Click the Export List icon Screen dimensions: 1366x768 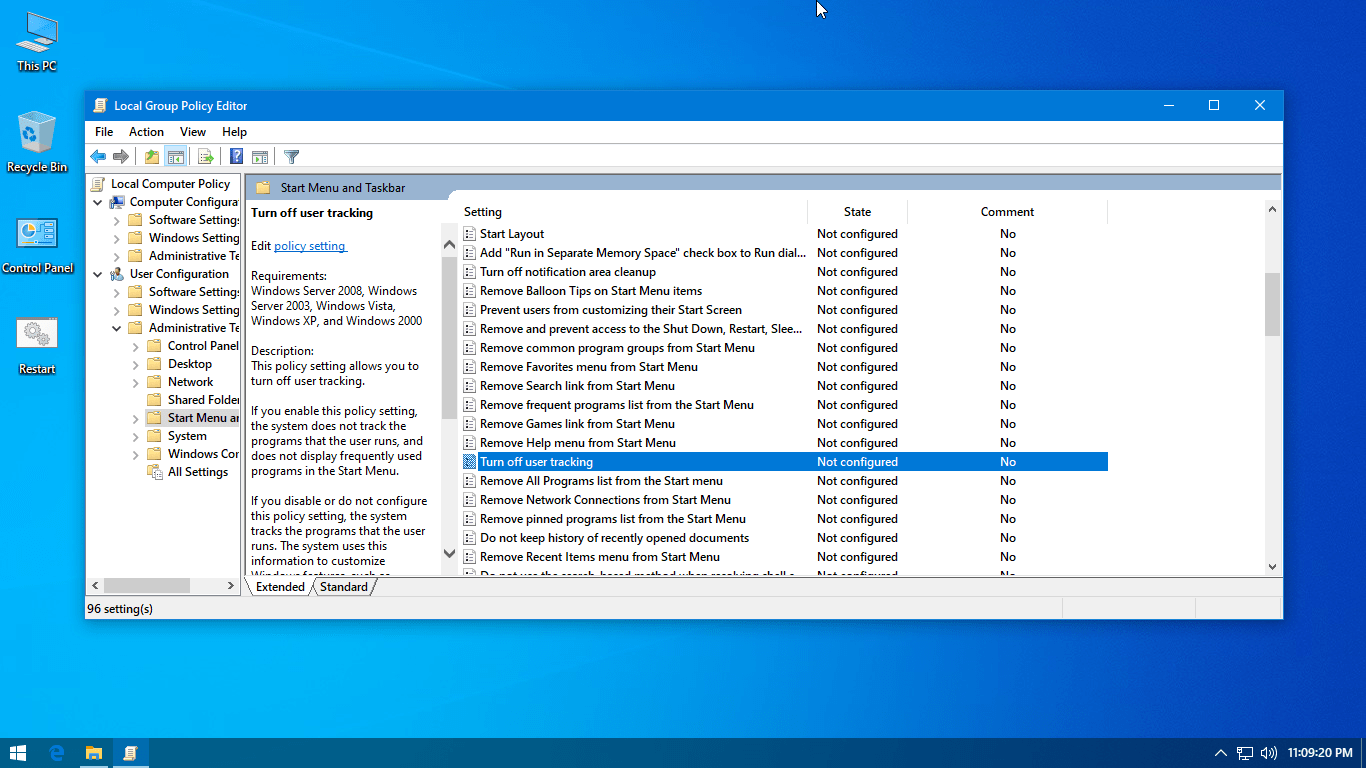tap(206, 156)
